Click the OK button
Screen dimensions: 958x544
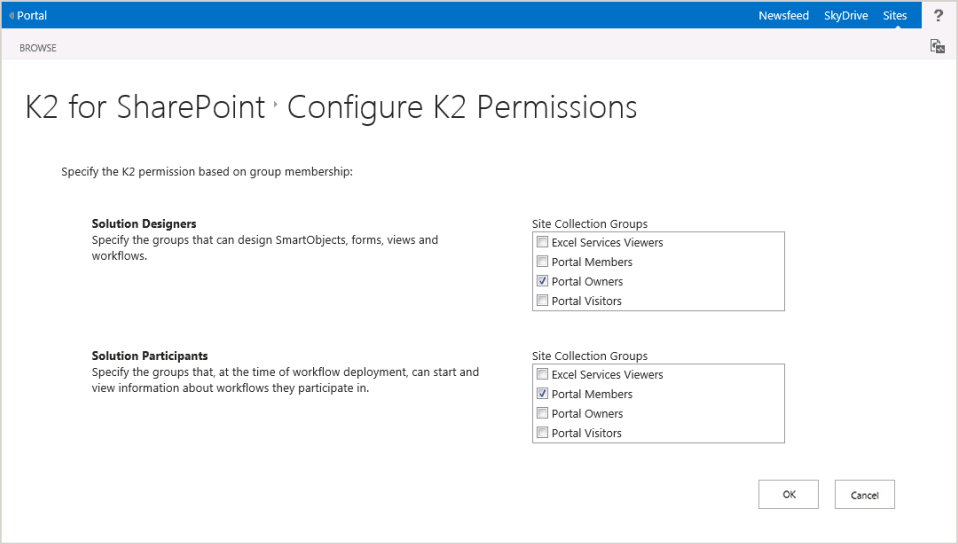(x=788, y=494)
